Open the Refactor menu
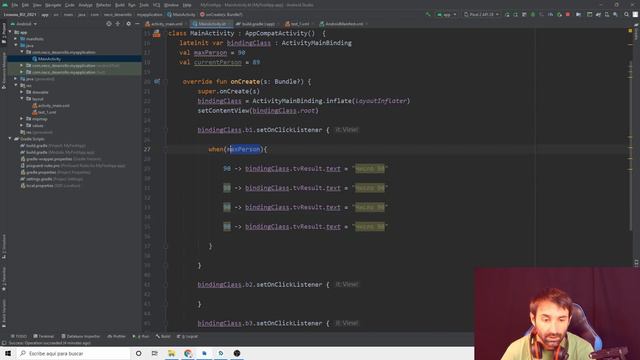640x360 pixels. pyautogui.click(x=103, y=5)
